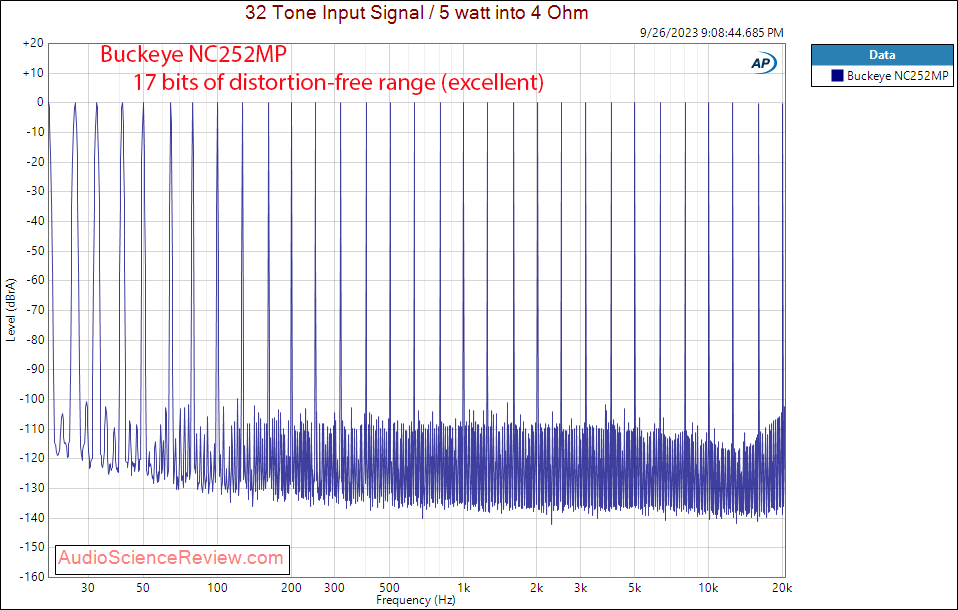Click the '-160' level axis tick label
Image resolution: width=958 pixels, height=610 pixels.
pyautogui.click(x=32, y=577)
